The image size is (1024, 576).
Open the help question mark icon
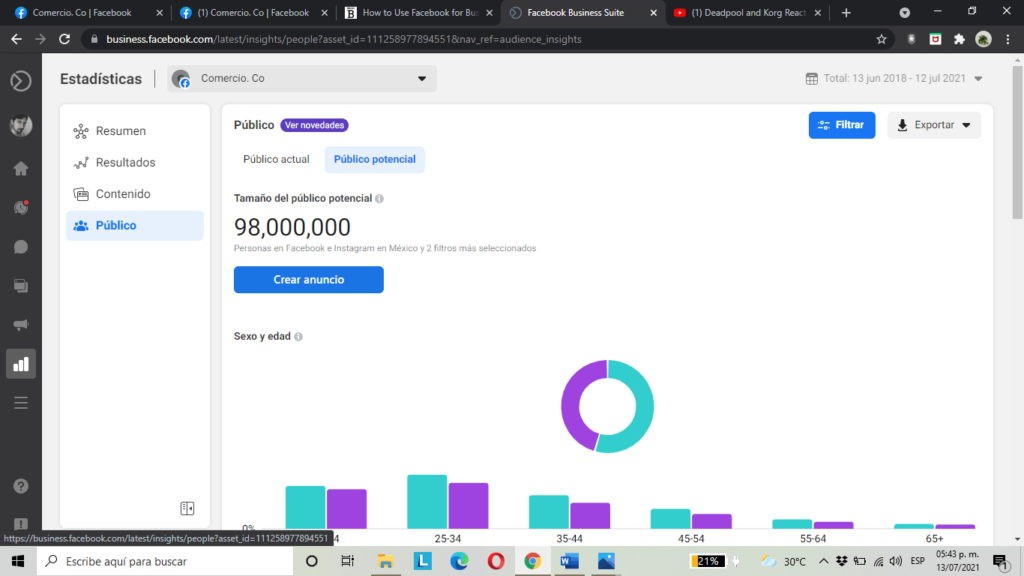(21, 486)
